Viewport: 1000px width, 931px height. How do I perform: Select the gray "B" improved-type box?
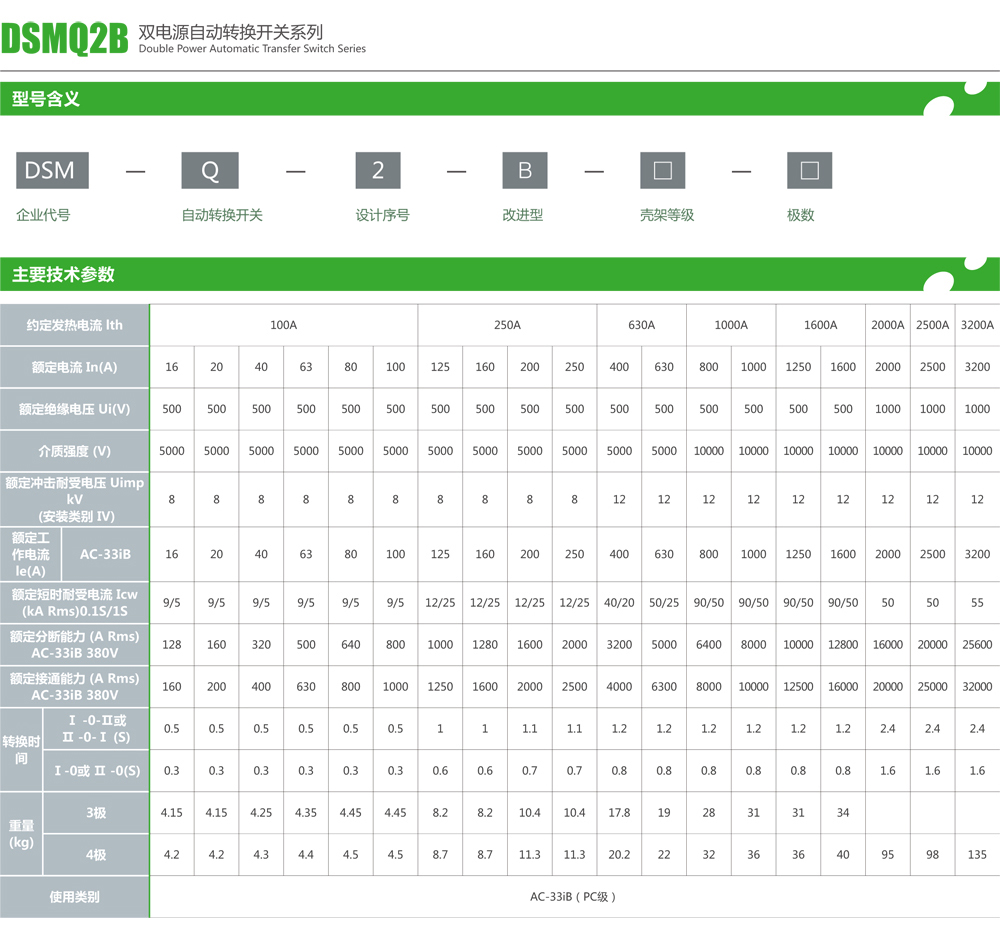tap(525, 170)
